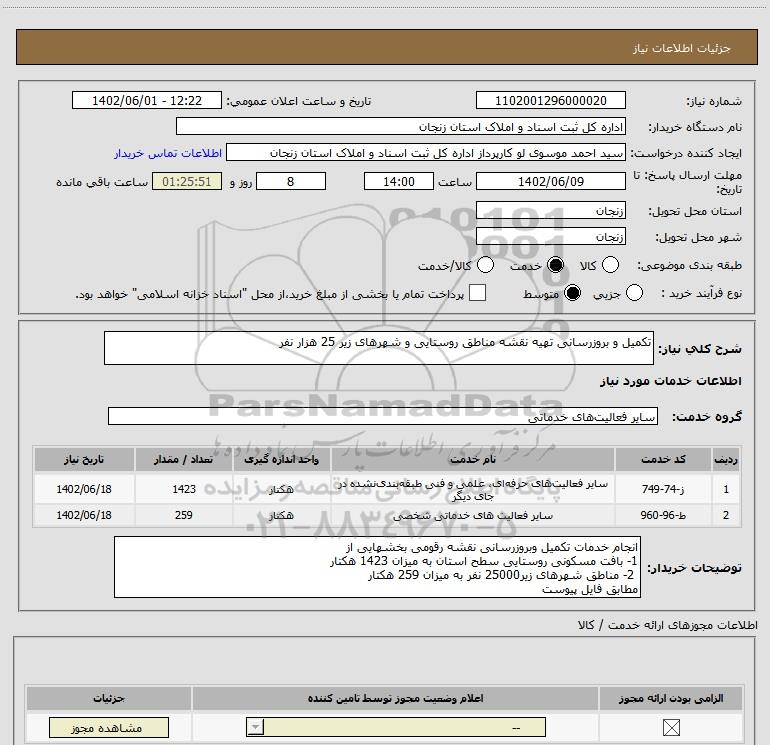Click service code ط-96-960 cell
The height and width of the screenshot is (745, 770).
(663, 515)
